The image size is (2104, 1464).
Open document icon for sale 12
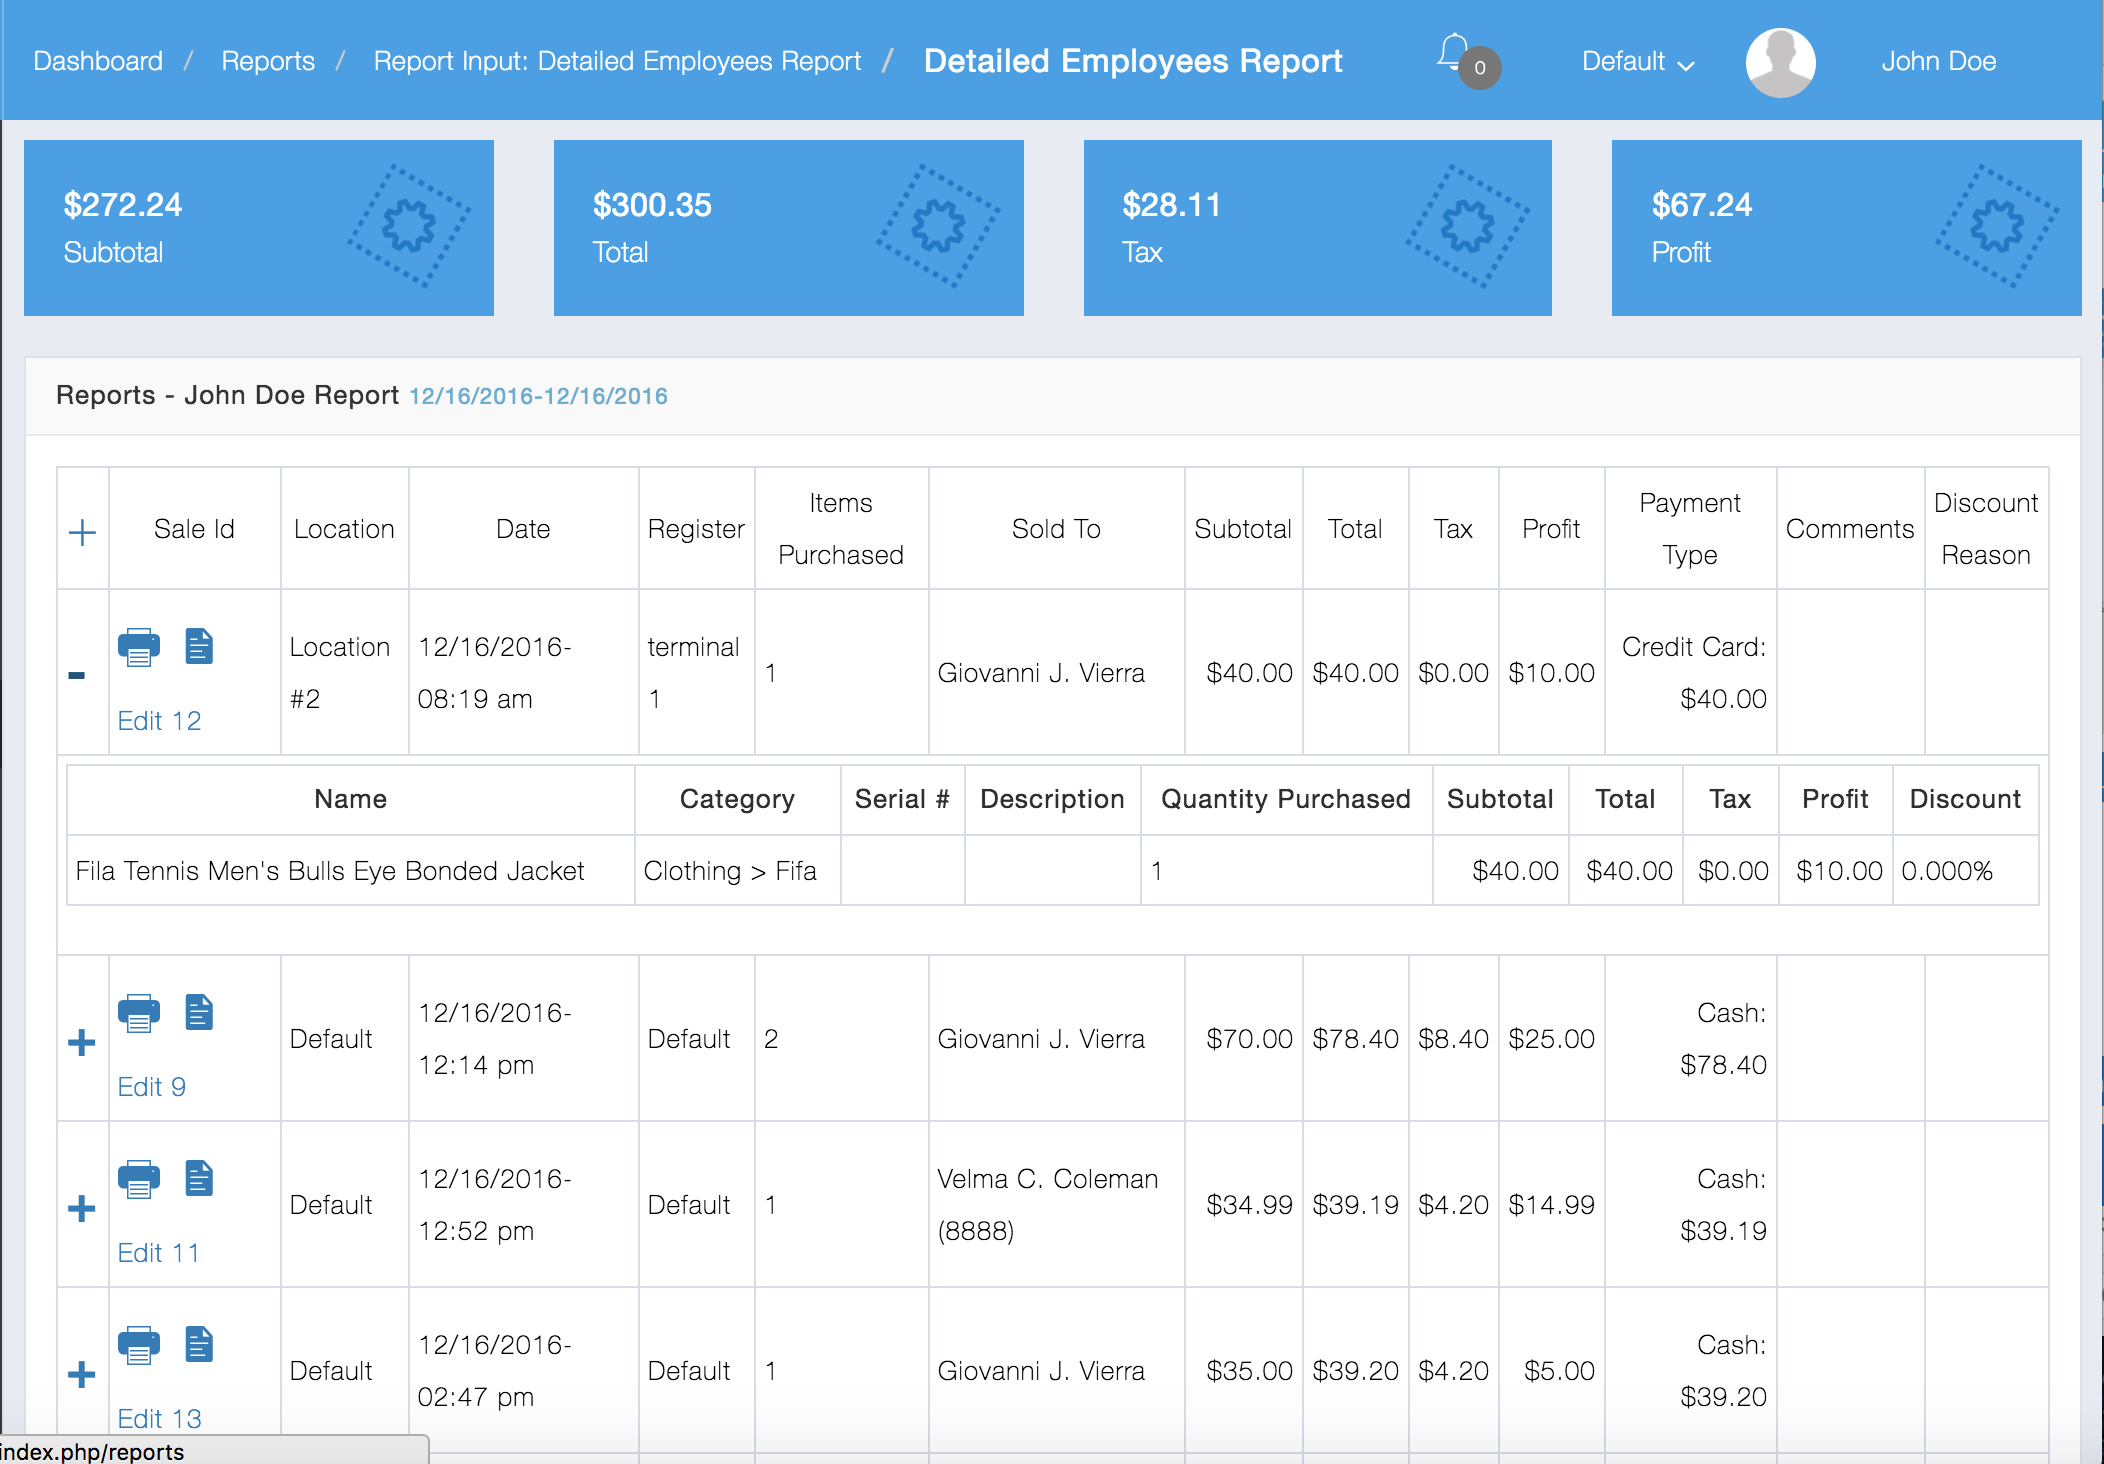[x=199, y=647]
